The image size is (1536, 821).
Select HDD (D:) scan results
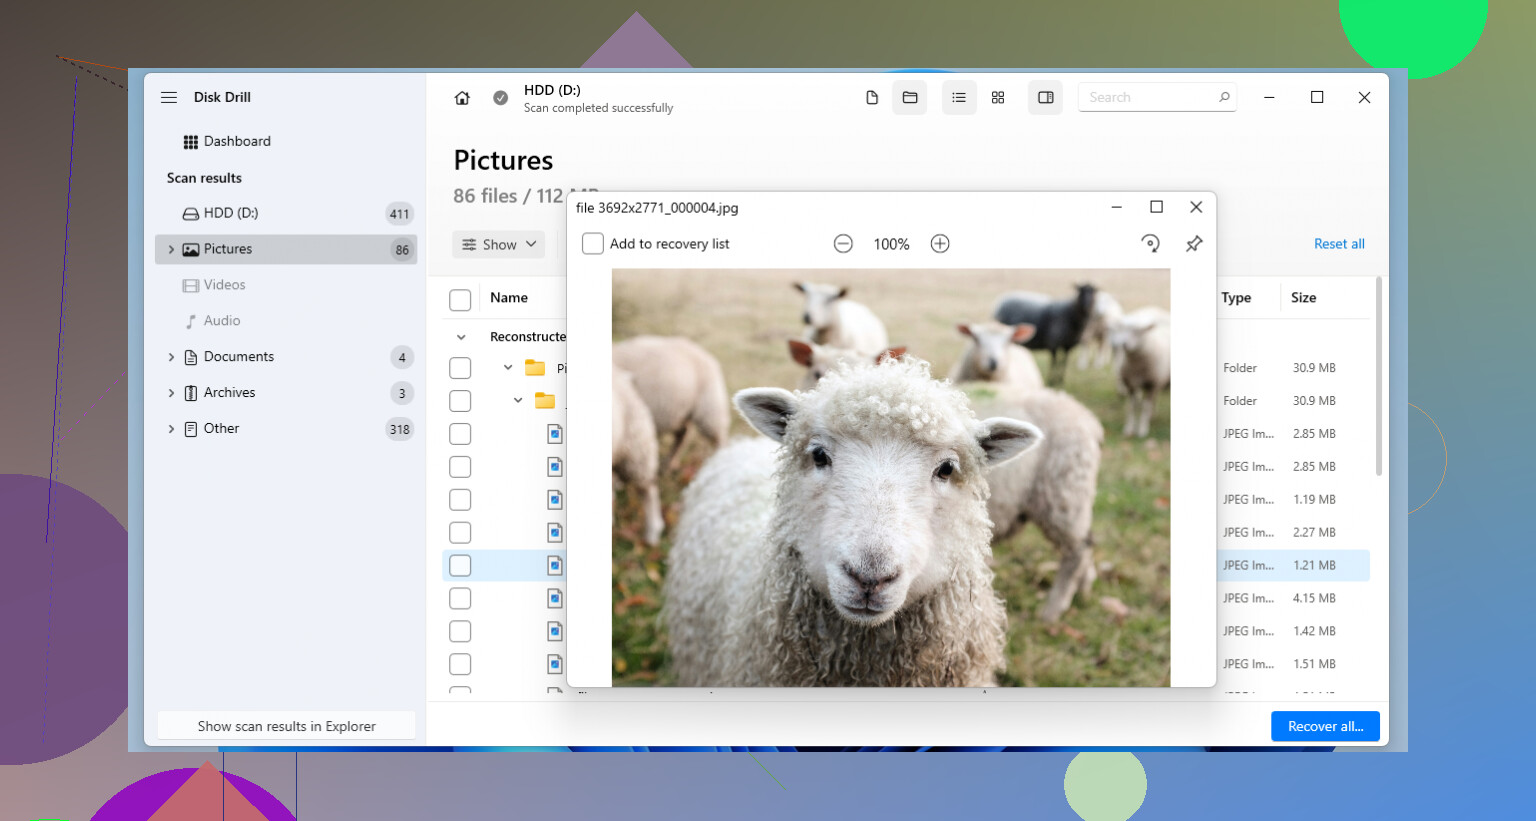(x=286, y=213)
